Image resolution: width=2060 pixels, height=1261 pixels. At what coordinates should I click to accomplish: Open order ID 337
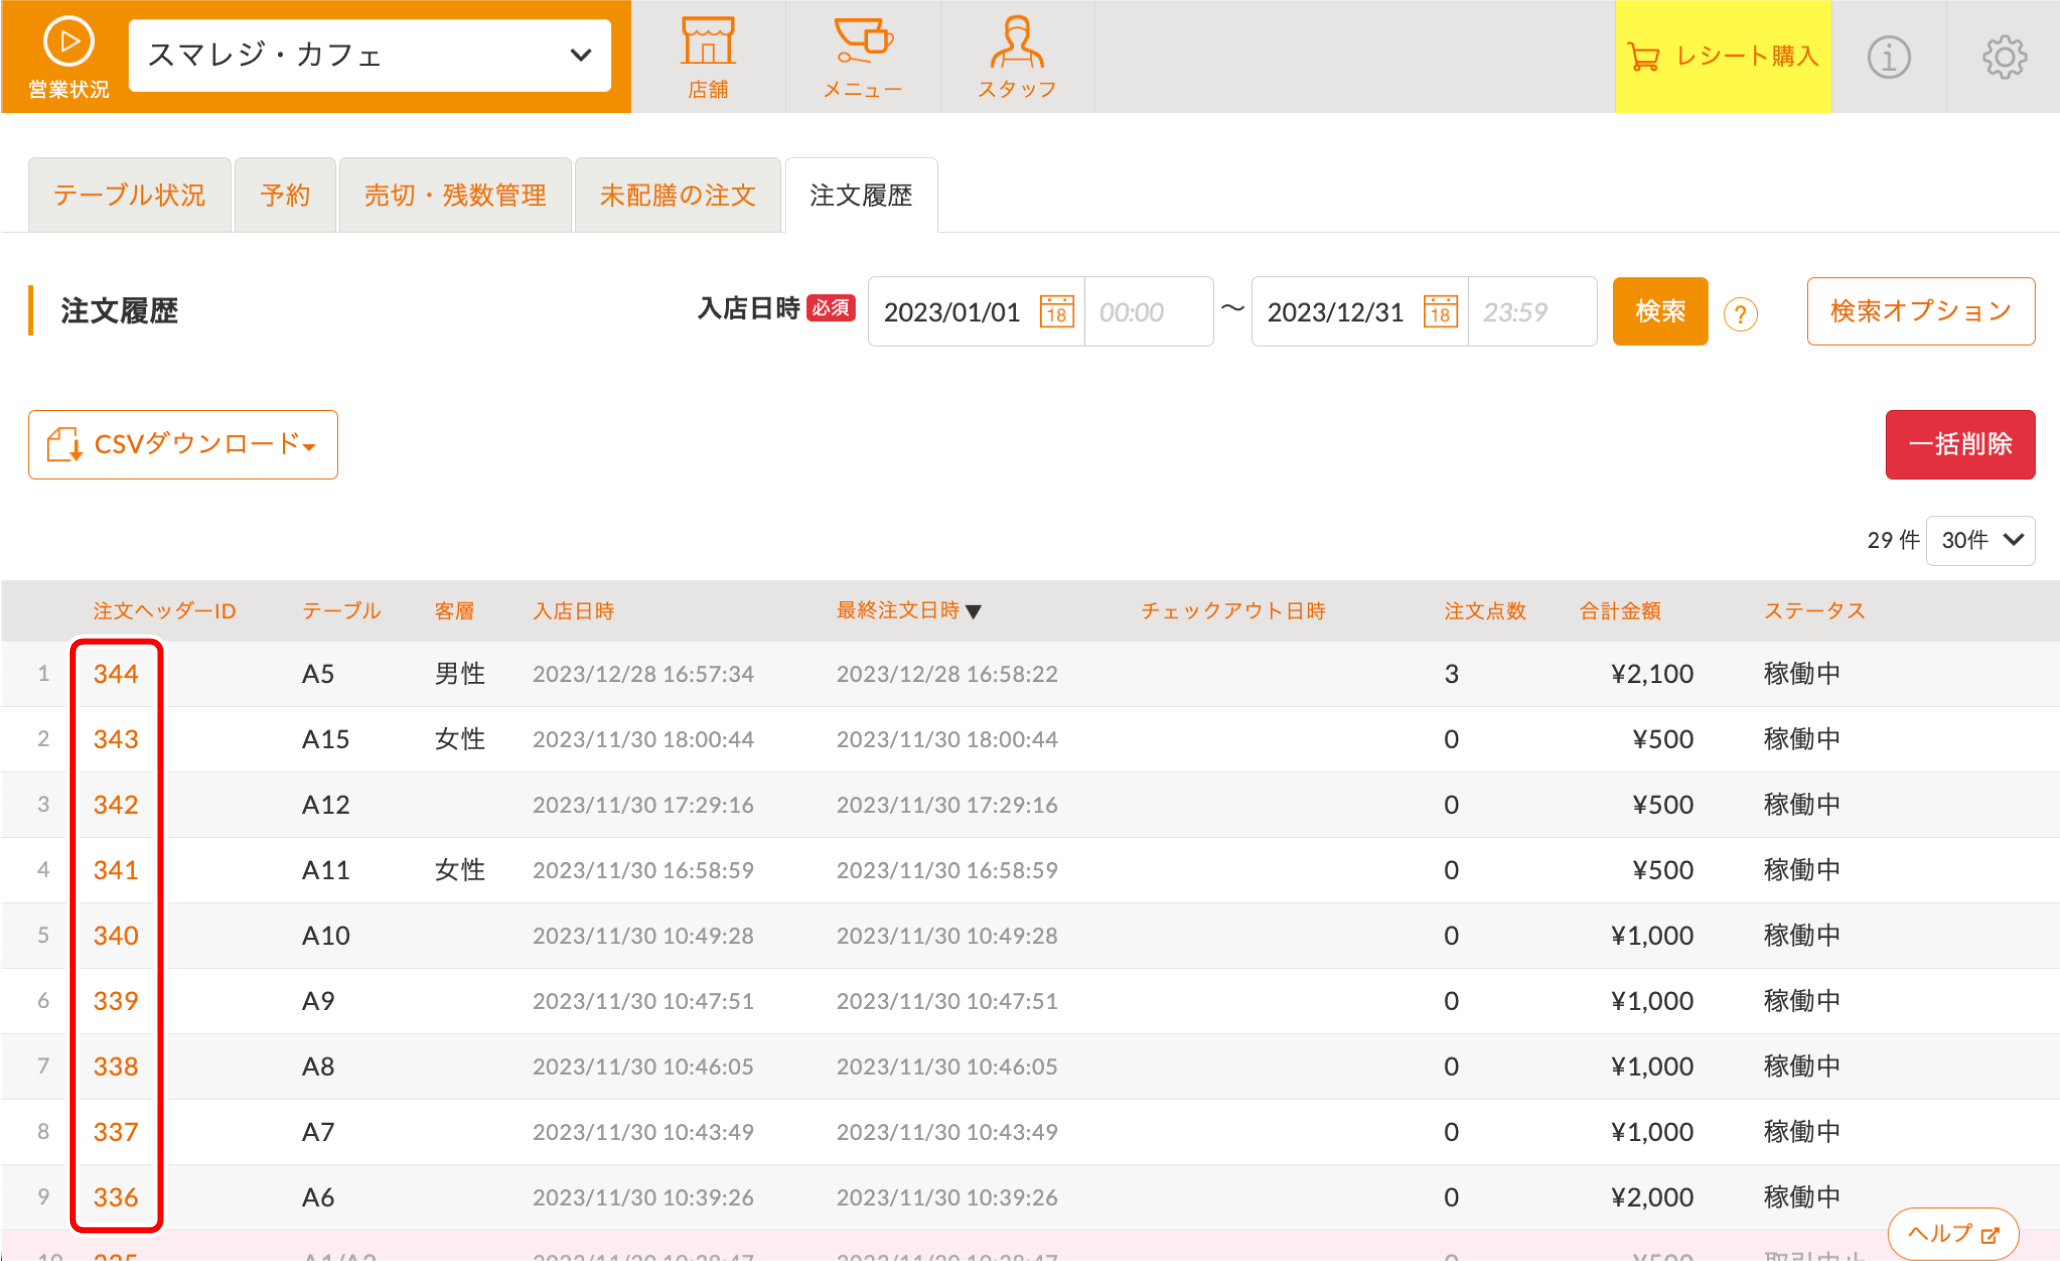(116, 1132)
